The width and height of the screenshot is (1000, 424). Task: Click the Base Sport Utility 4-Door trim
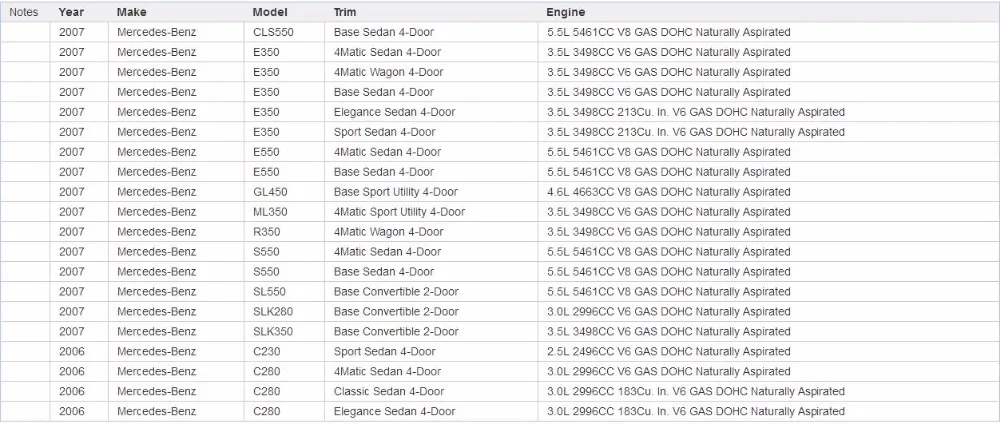(395, 192)
